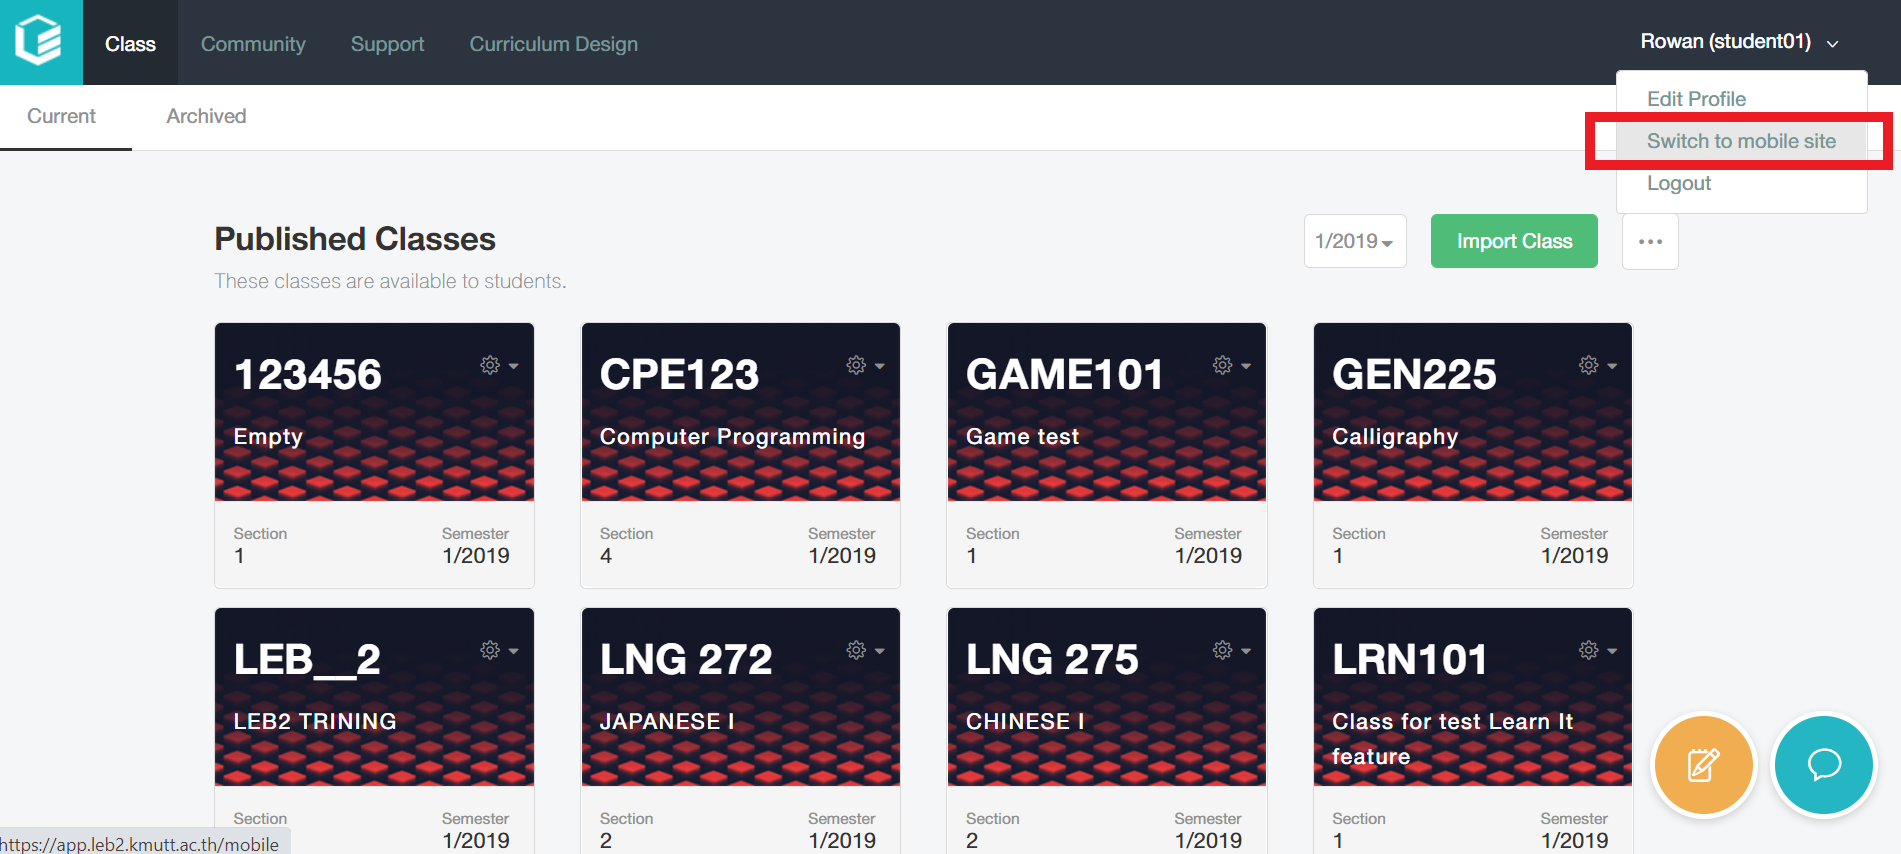Expand the Rowan (student01) user menu

(x=1739, y=42)
